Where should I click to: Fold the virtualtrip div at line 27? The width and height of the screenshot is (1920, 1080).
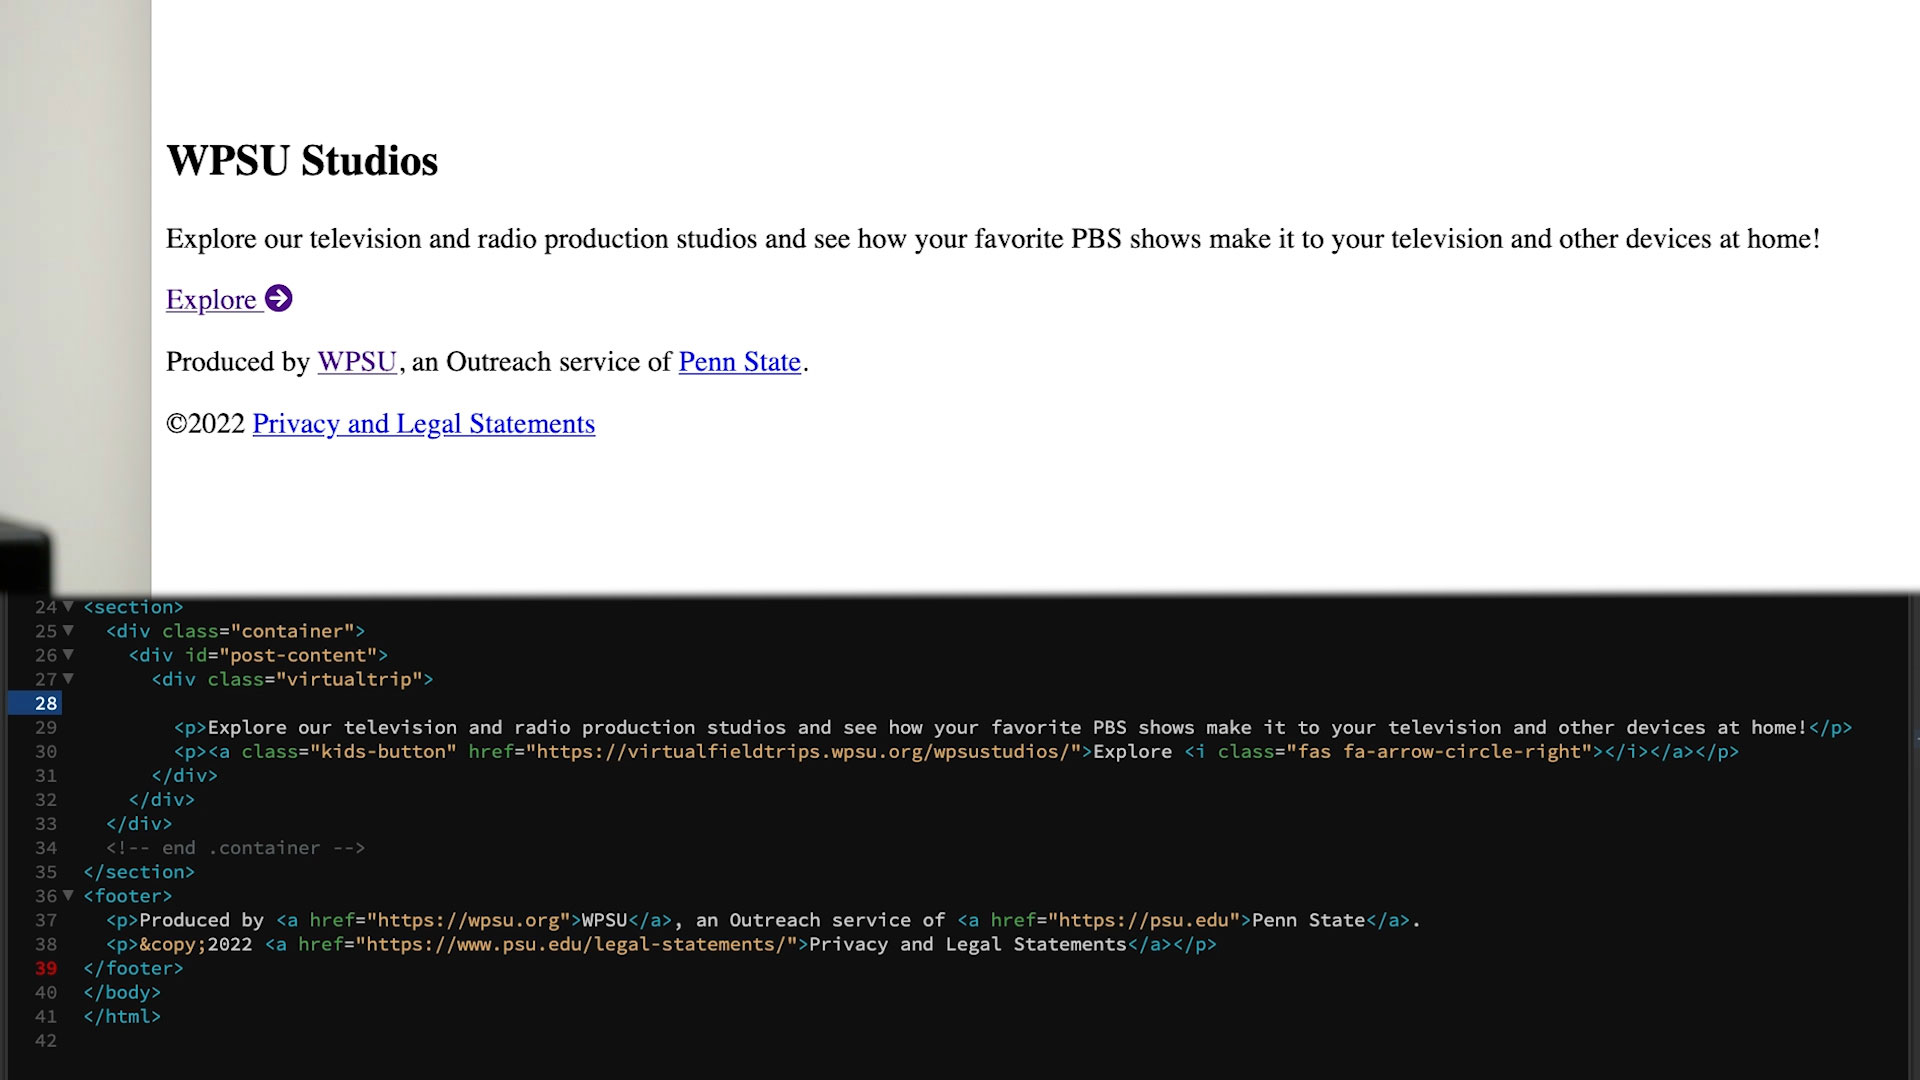[68, 678]
